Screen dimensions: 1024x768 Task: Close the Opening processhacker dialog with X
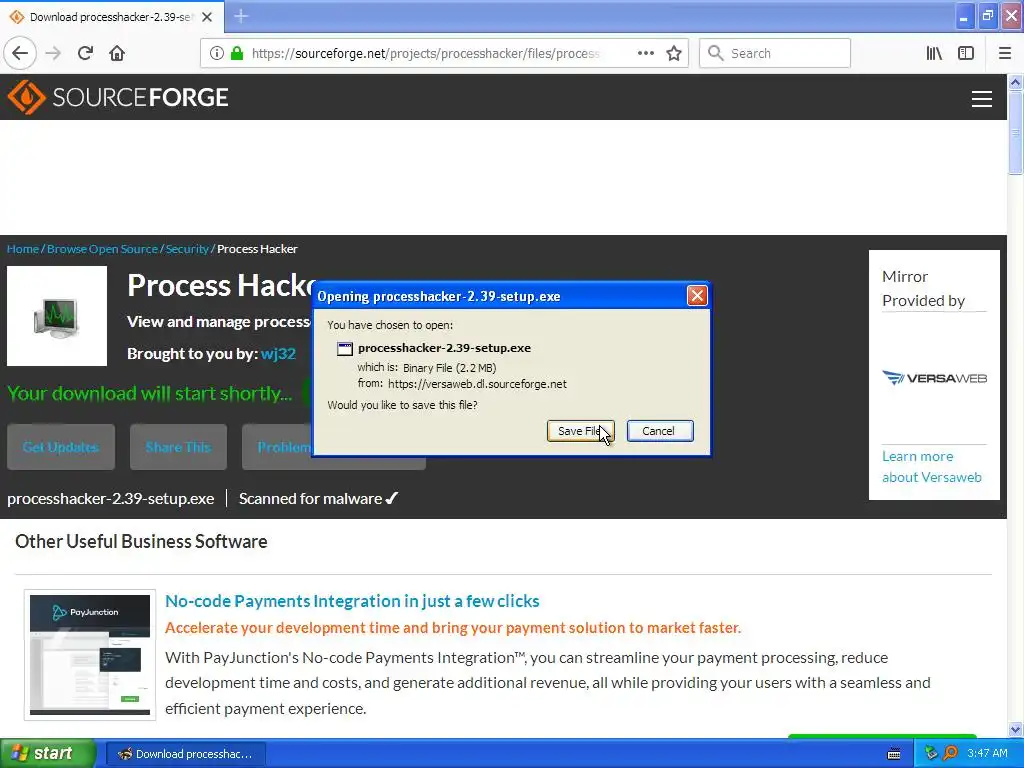697,296
